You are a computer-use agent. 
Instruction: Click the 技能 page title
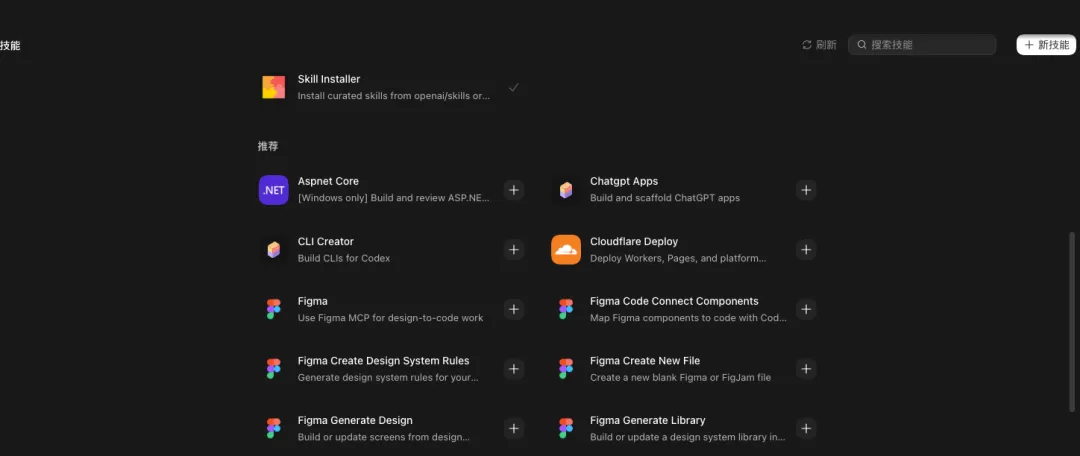click(x=10, y=45)
